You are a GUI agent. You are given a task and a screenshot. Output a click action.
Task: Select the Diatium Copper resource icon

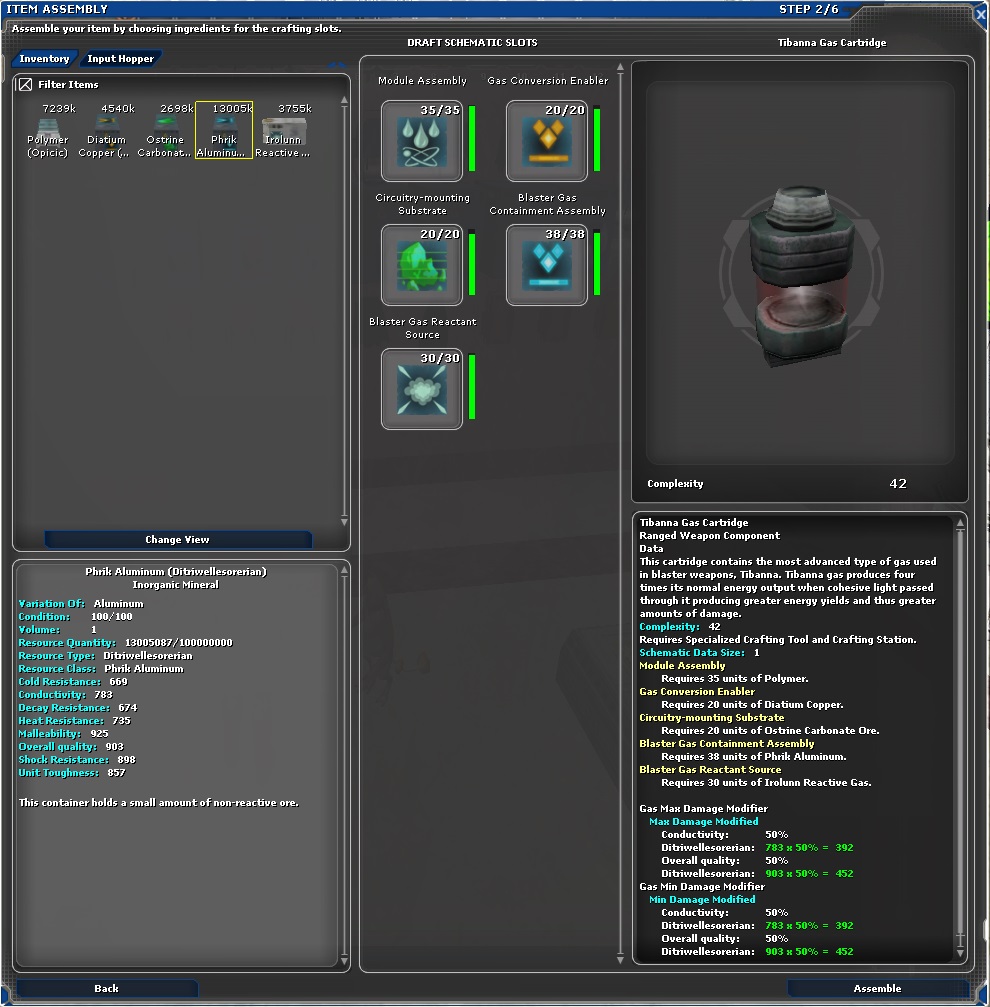click(106, 130)
